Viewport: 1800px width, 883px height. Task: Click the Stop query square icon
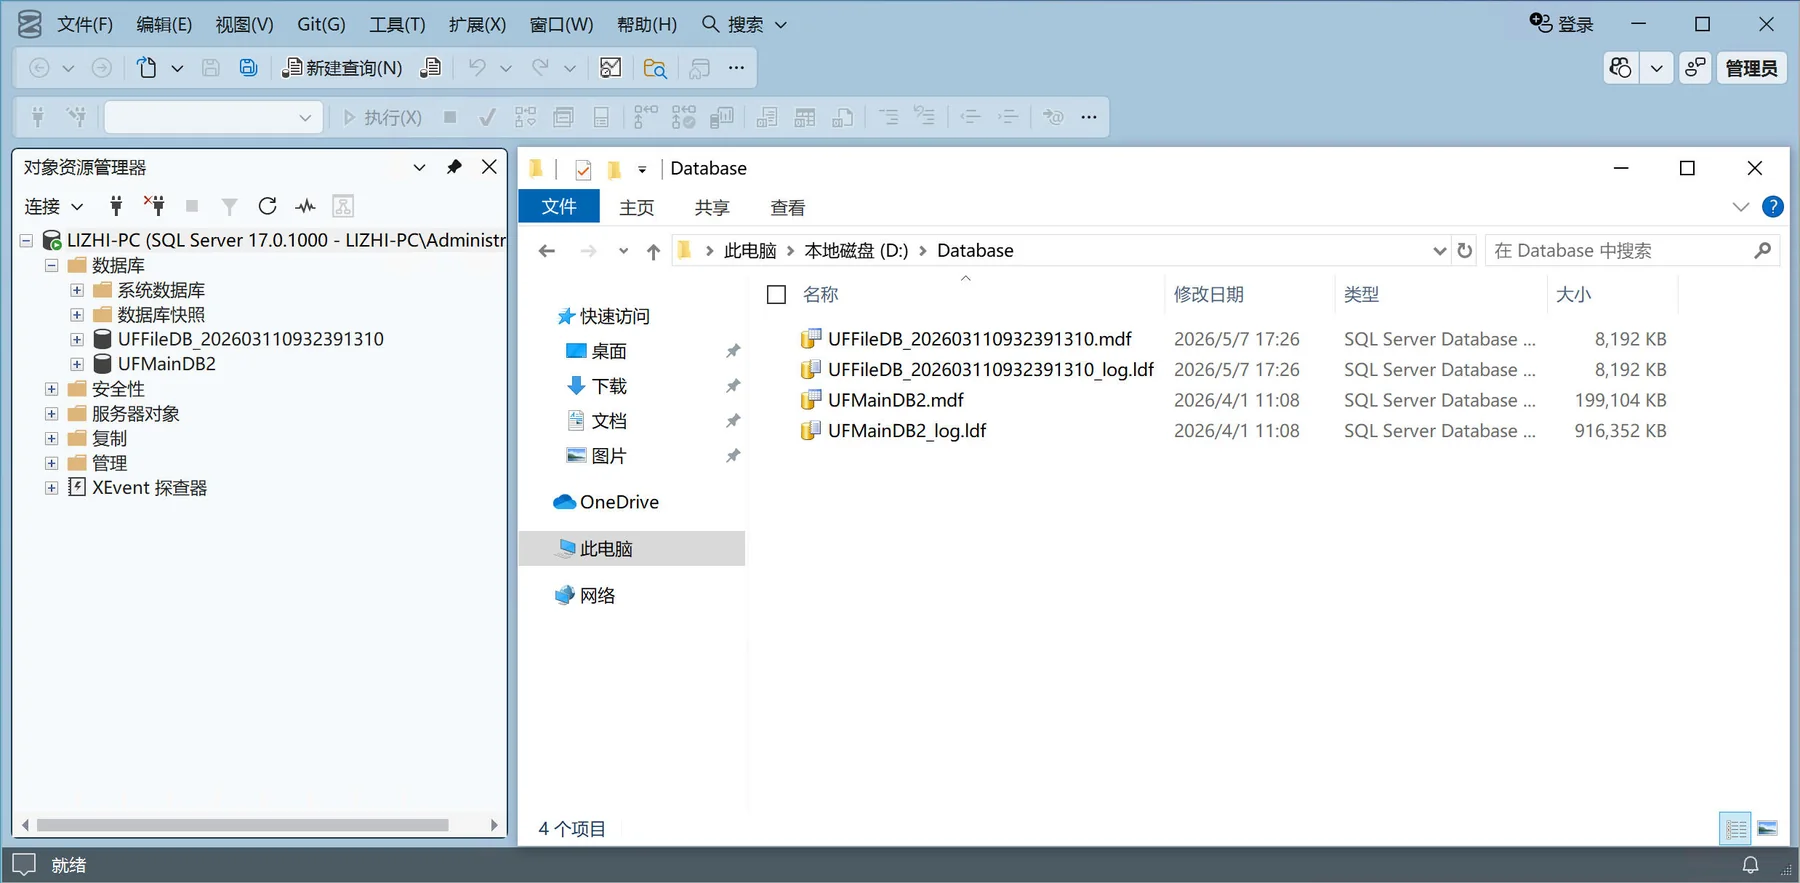450,118
